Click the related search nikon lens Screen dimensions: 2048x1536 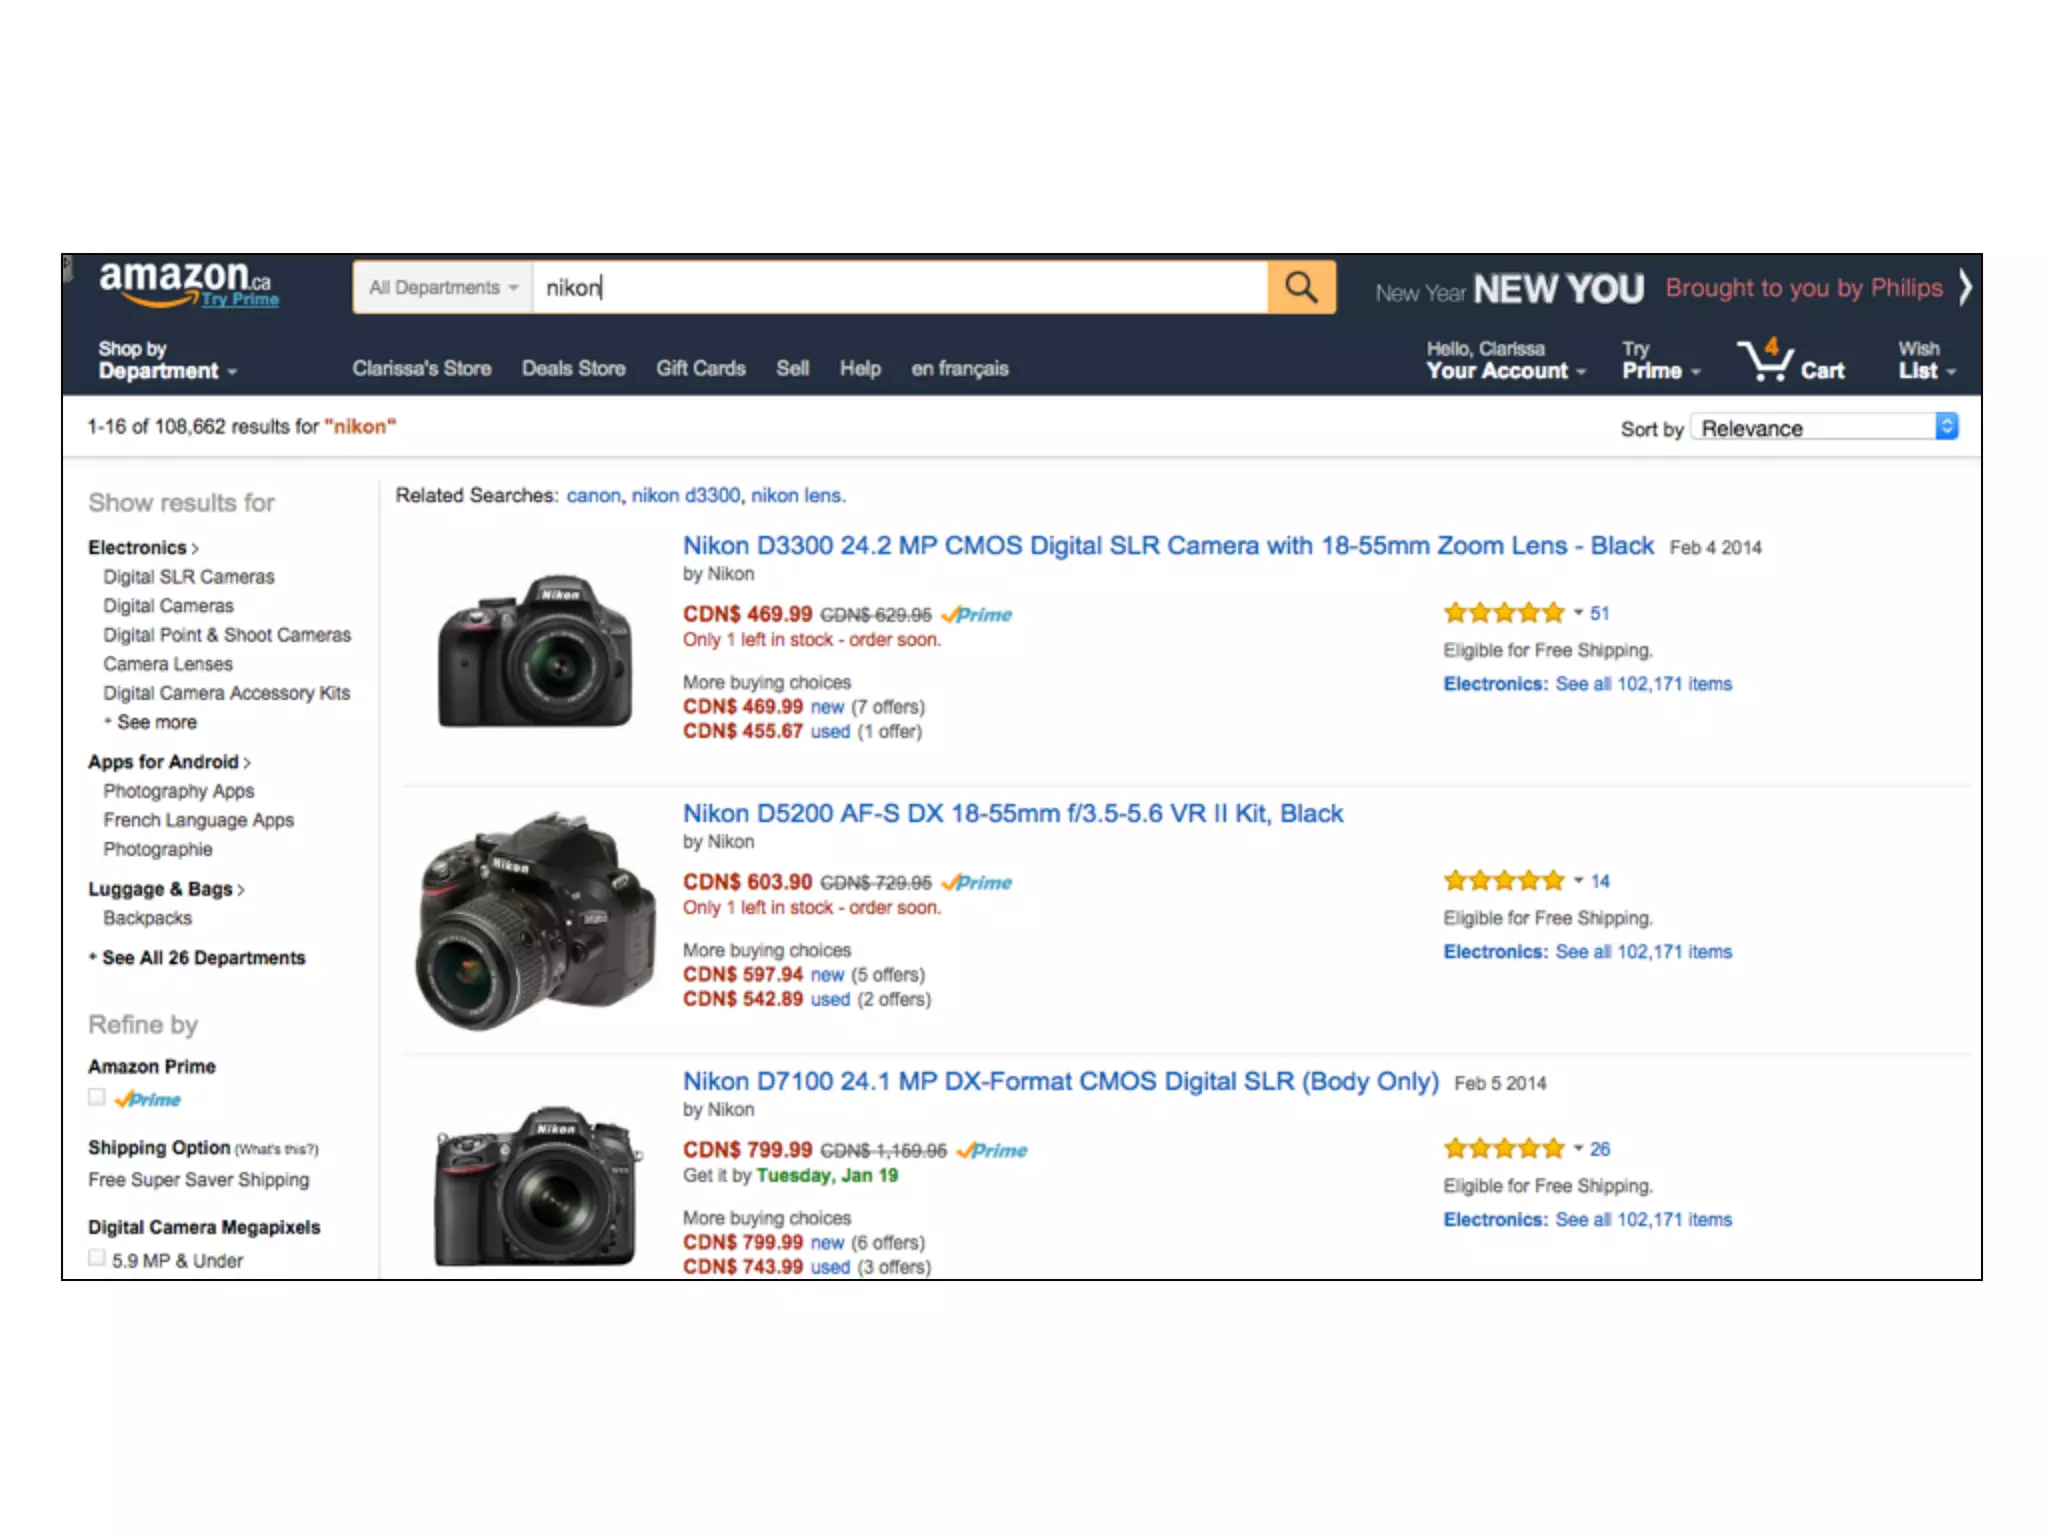[x=797, y=496]
